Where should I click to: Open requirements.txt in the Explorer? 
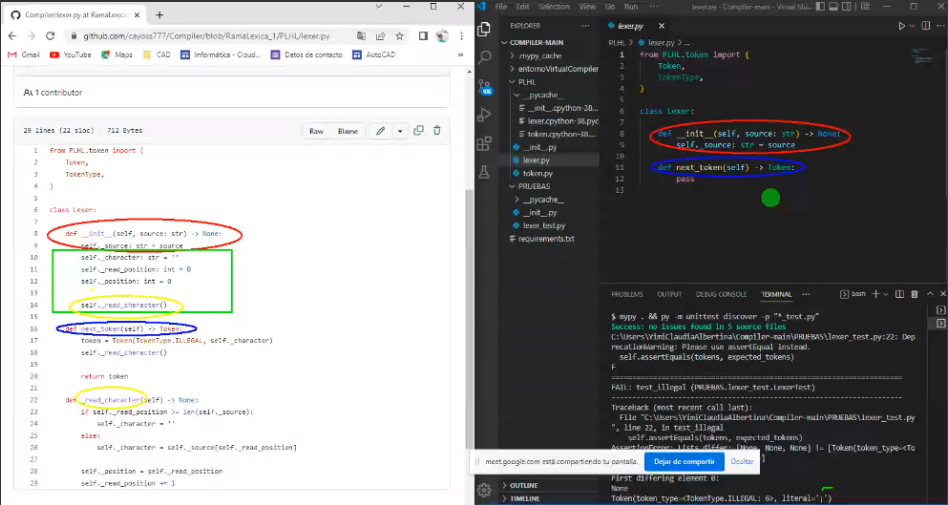[x=546, y=239]
